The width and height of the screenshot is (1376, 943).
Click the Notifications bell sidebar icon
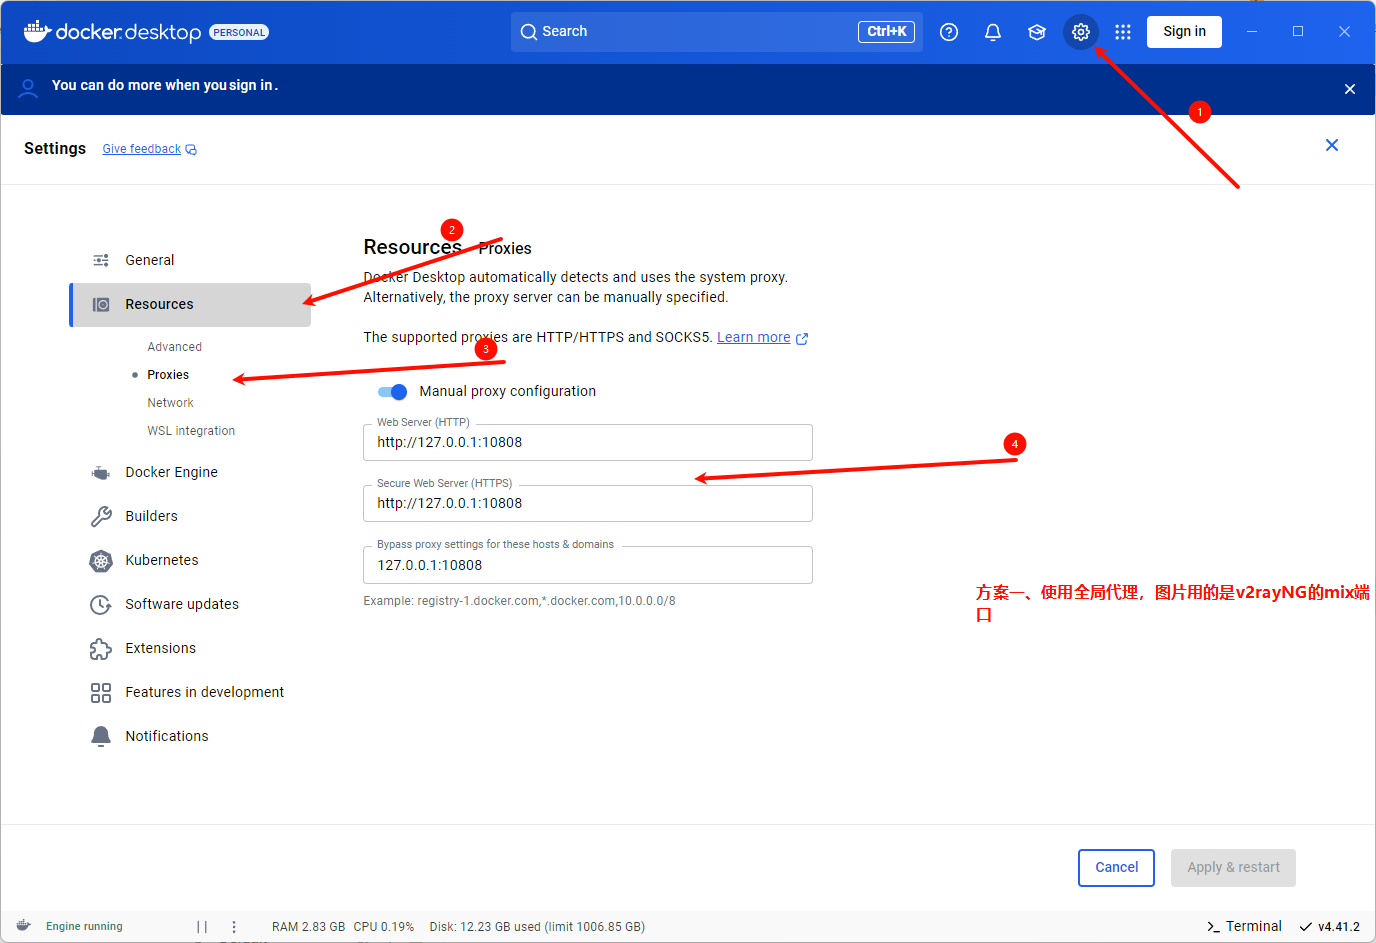click(101, 736)
